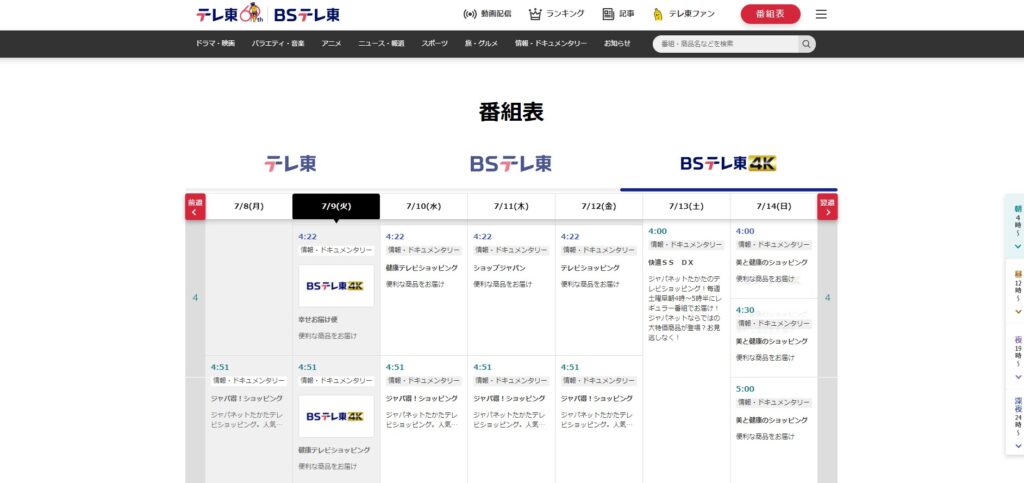
Task: Click the ランキング crown icon
Action: coord(536,14)
